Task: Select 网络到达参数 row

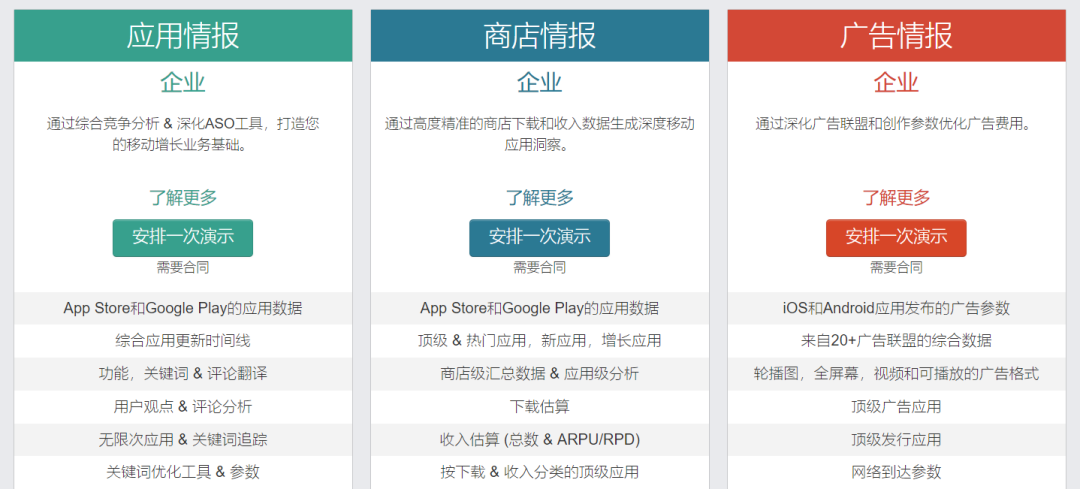Action: [897, 472]
